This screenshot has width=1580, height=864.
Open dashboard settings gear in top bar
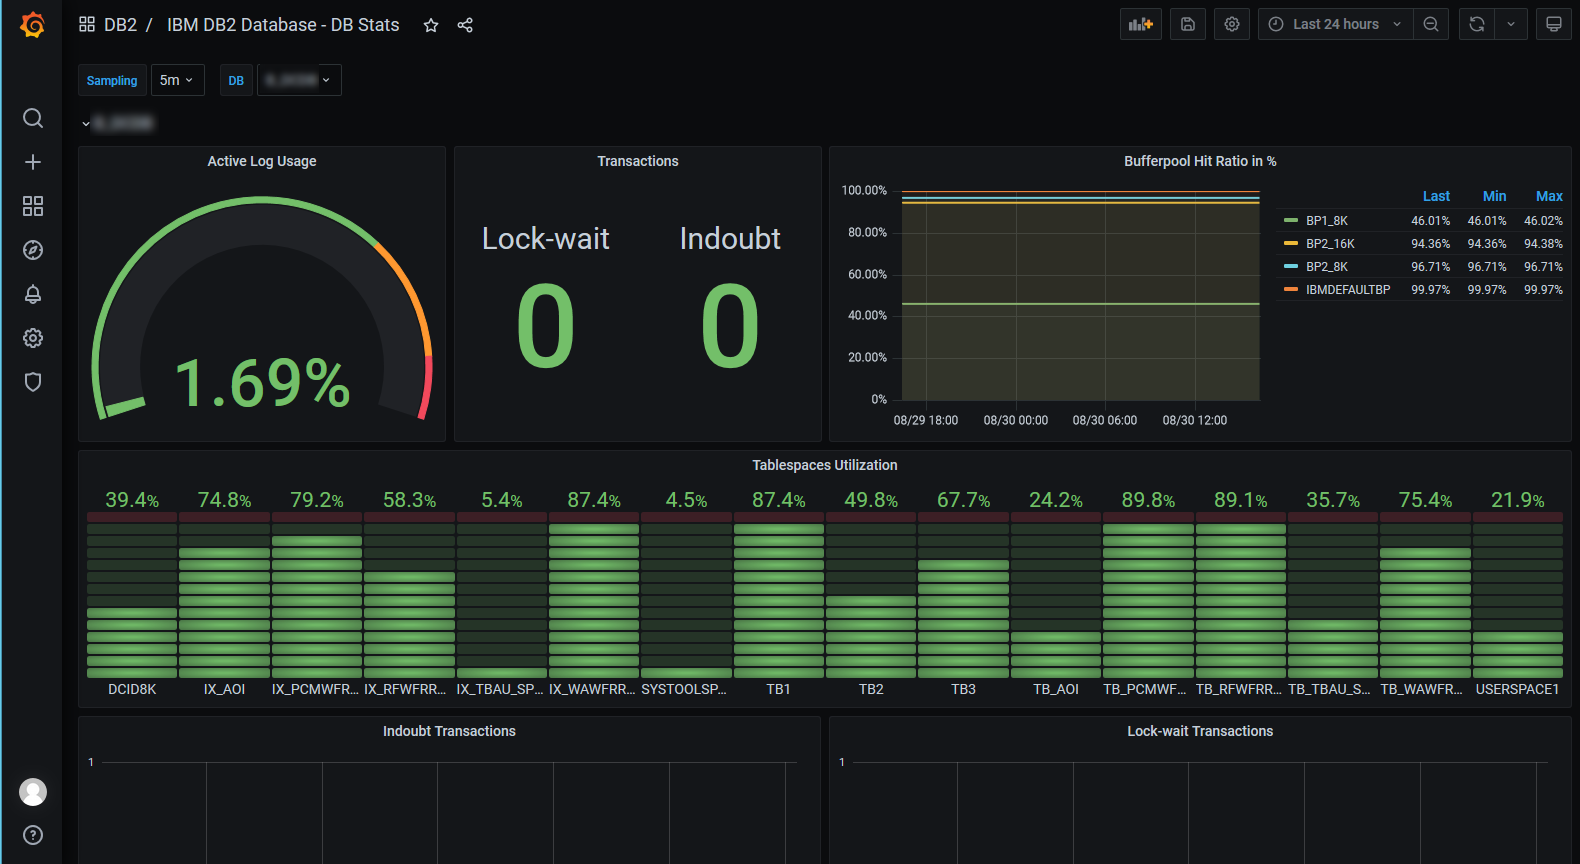point(1232,24)
